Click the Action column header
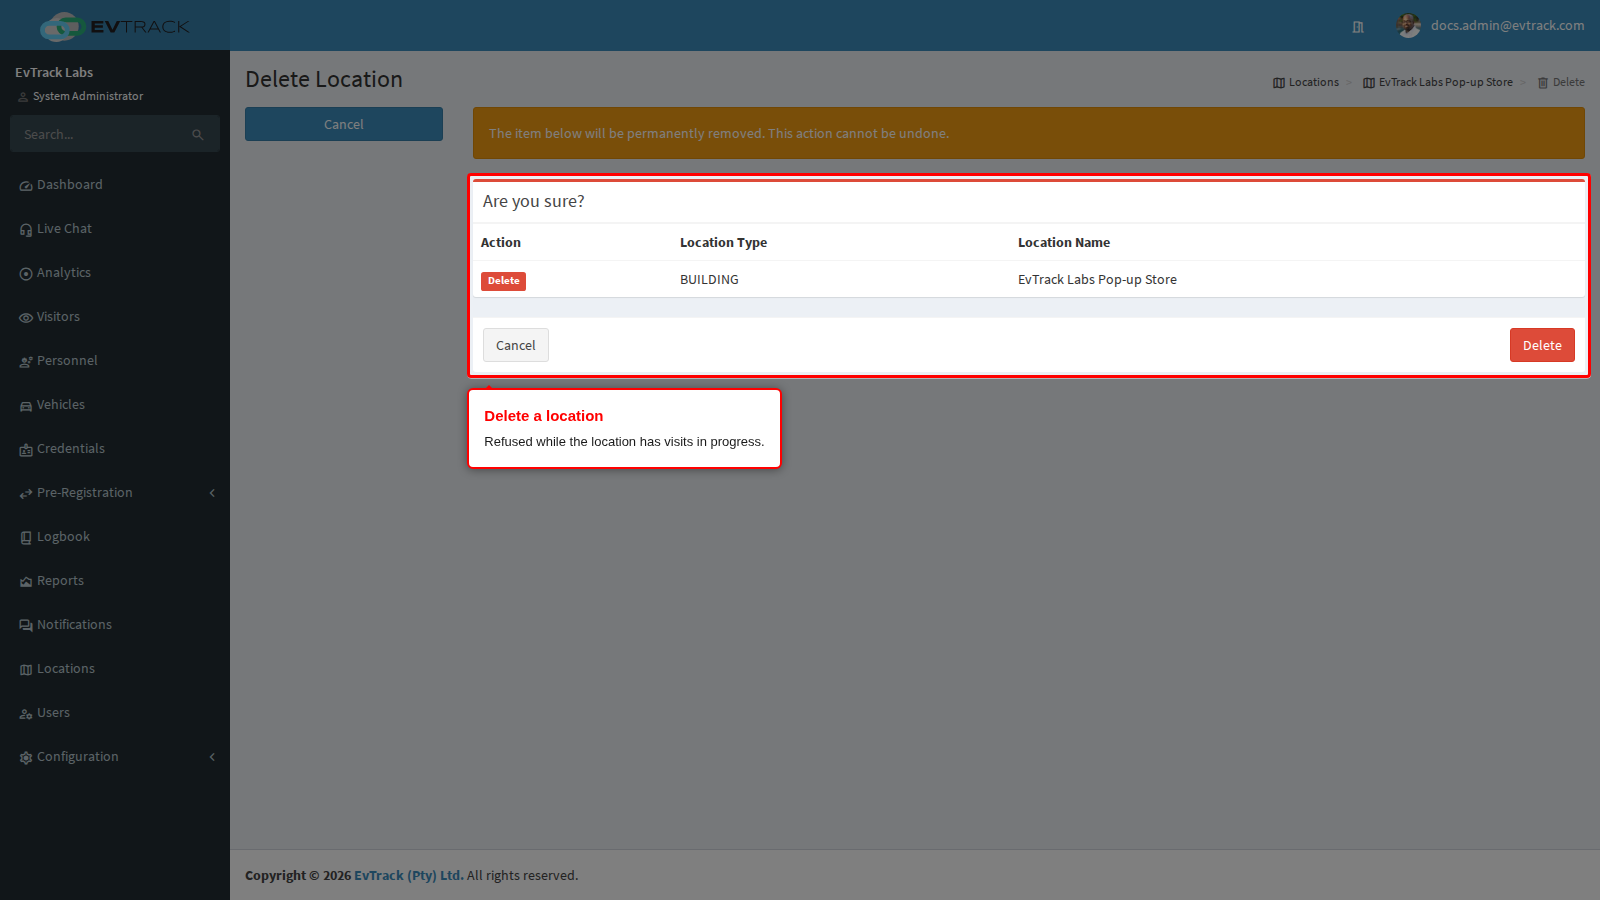 pyautogui.click(x=500, y=243)
